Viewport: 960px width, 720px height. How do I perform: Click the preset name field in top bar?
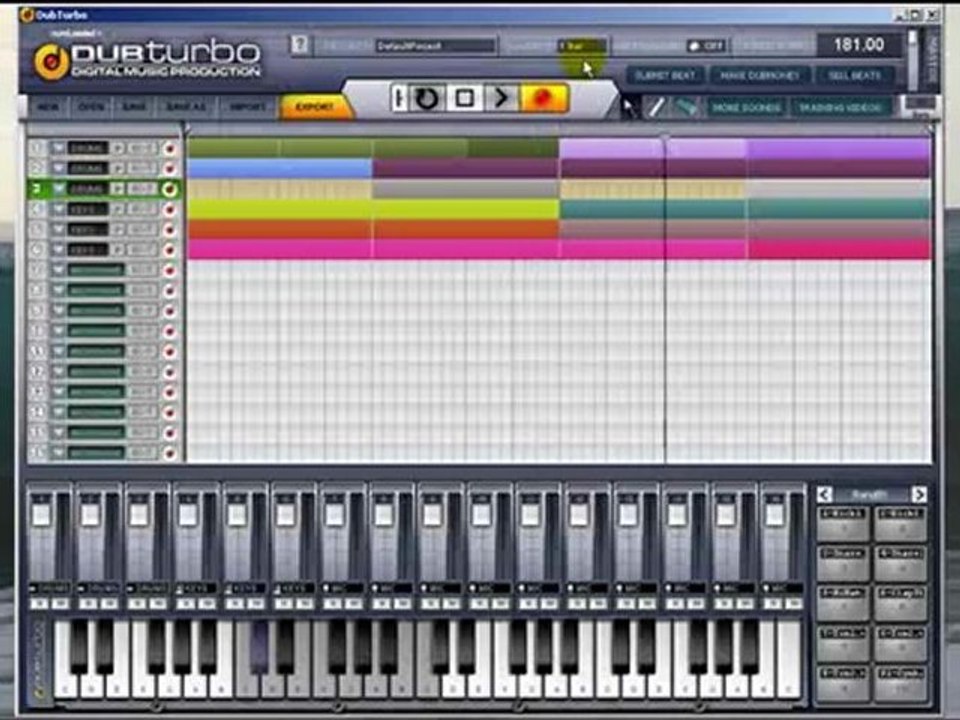[435, 46]
